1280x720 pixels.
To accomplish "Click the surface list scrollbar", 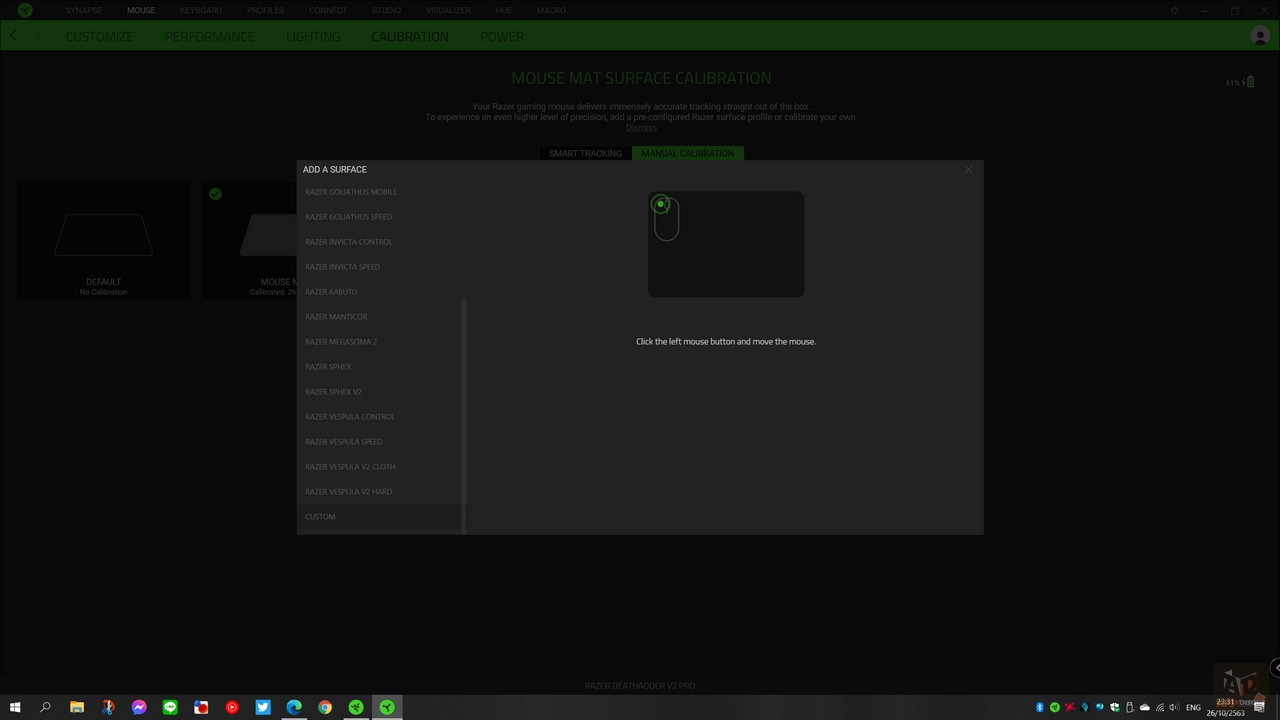I will 464,415.
